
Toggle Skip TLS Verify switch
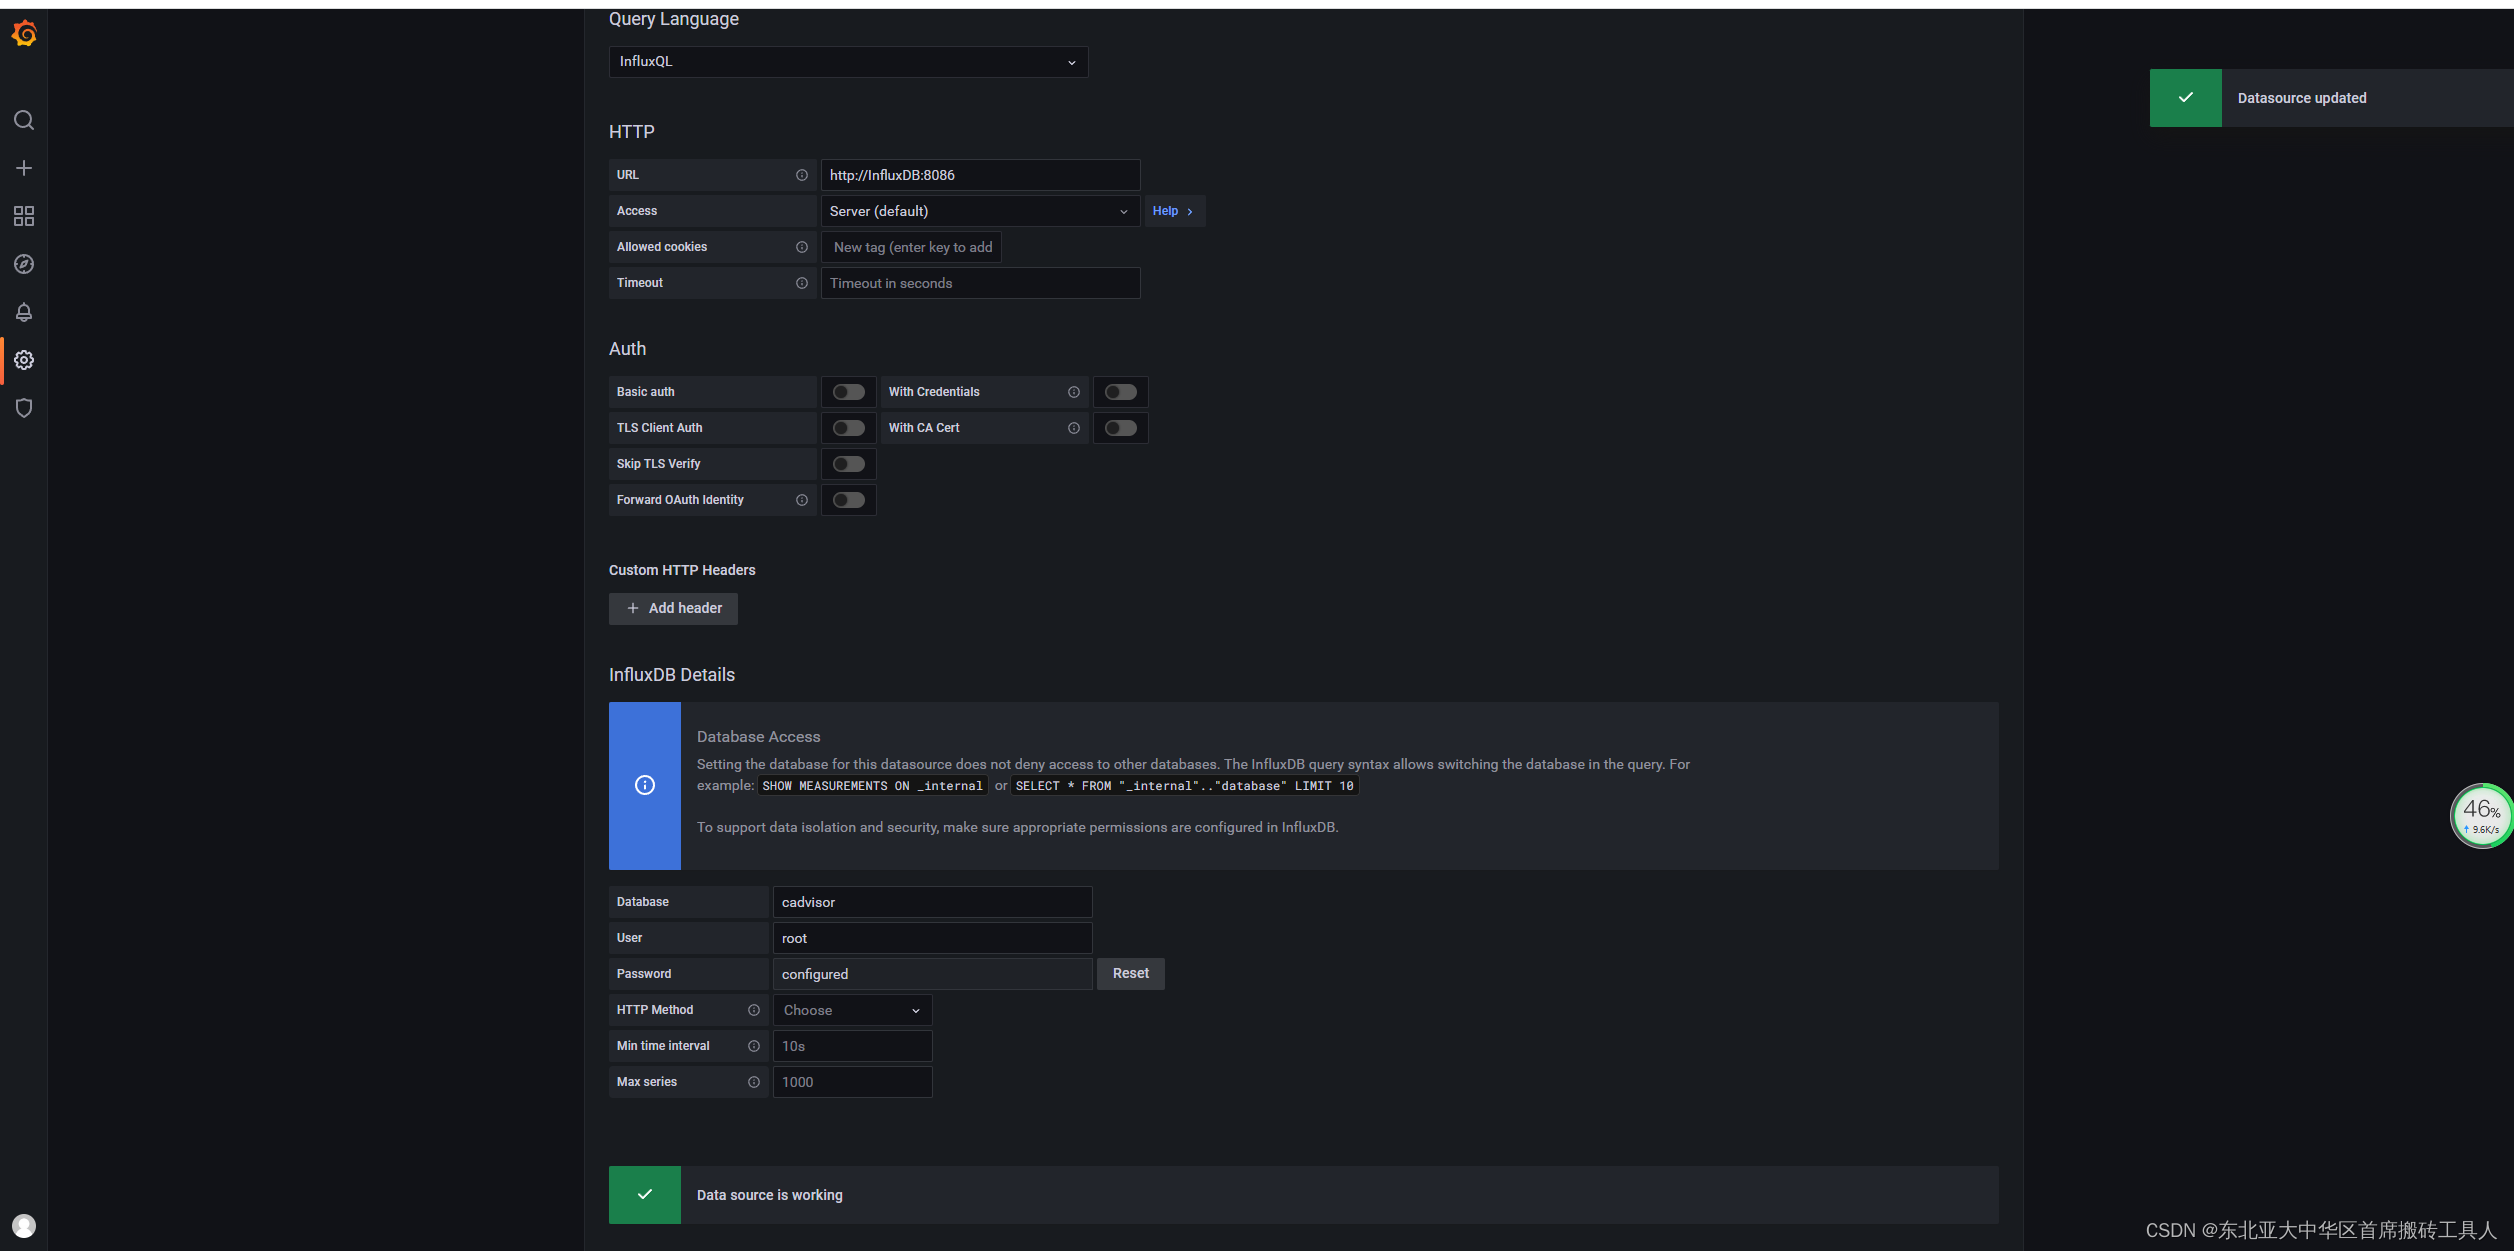point(849,464)
